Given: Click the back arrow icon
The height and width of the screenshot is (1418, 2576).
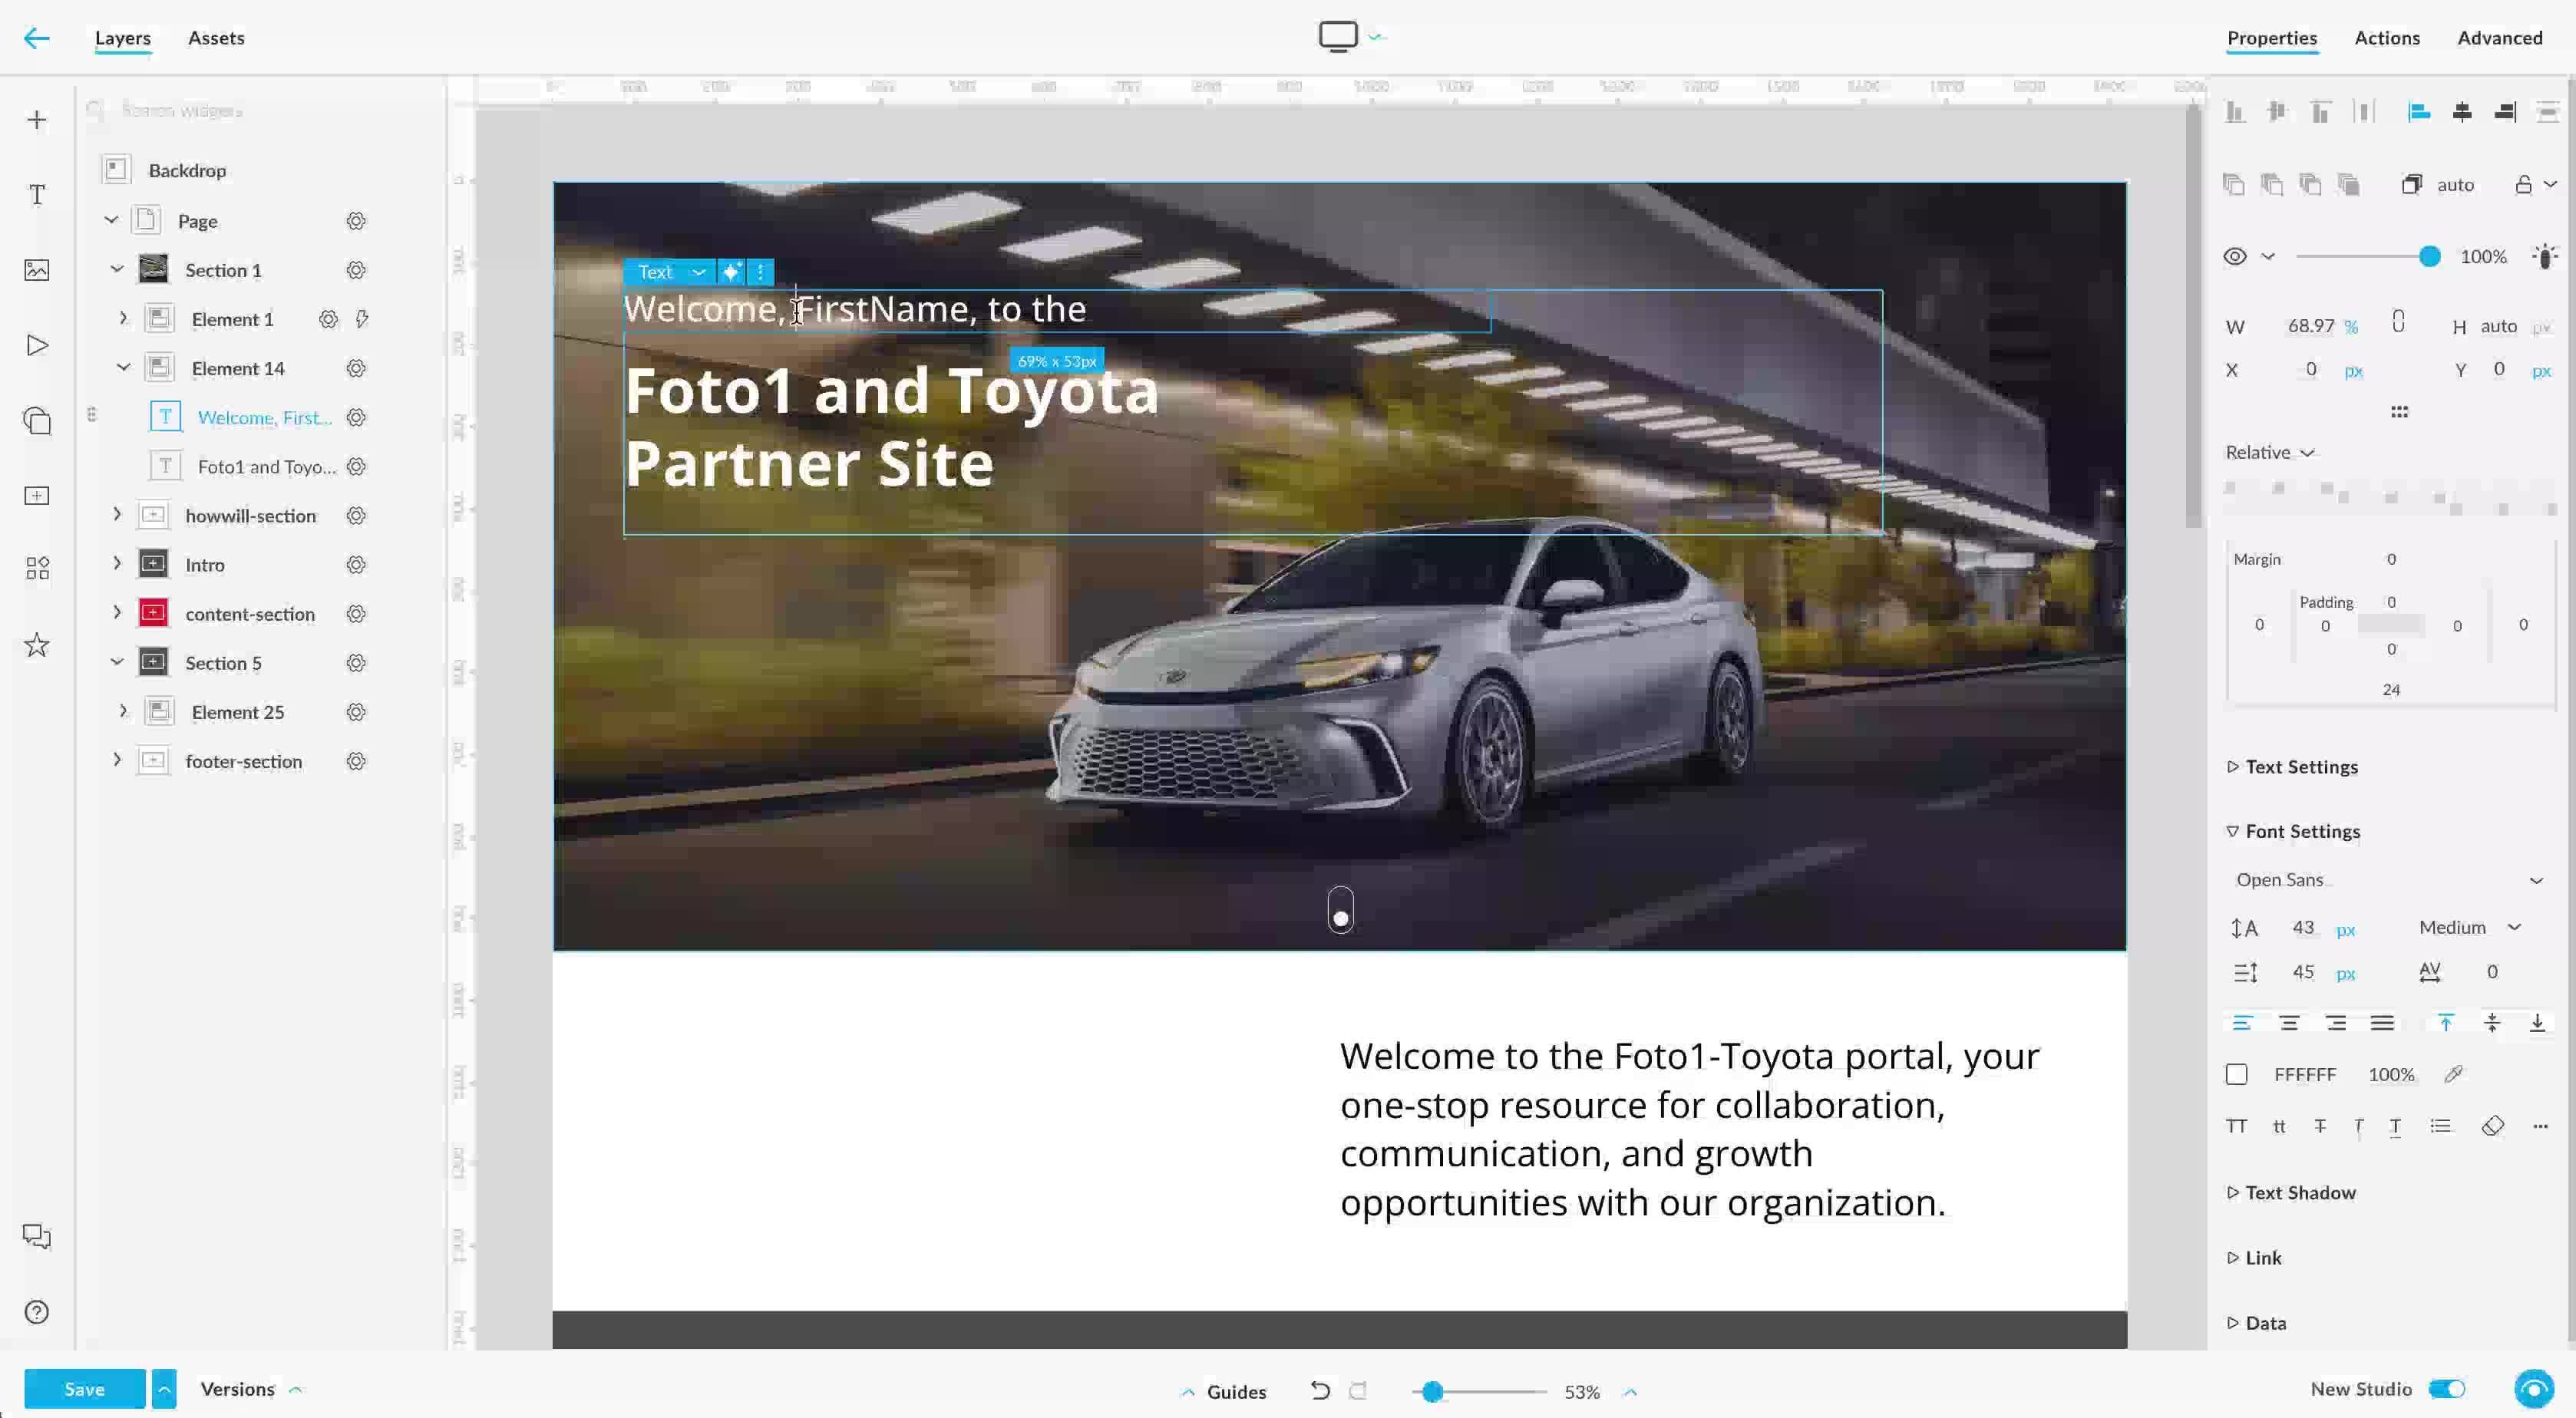Looking at the screenshot, I should (36, 38).
